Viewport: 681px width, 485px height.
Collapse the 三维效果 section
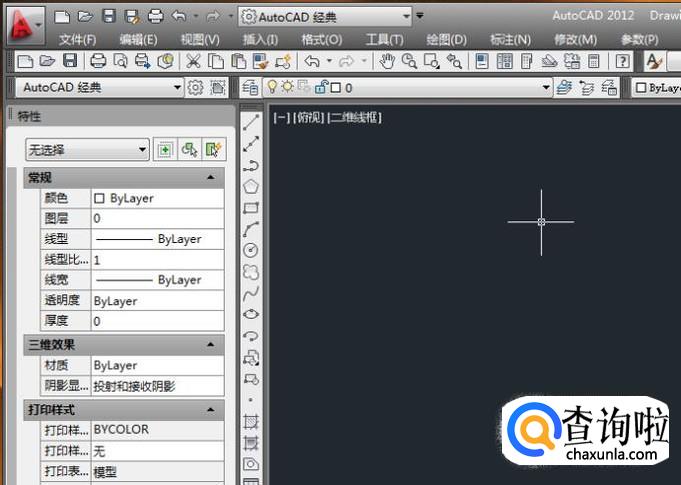(211, 344)
